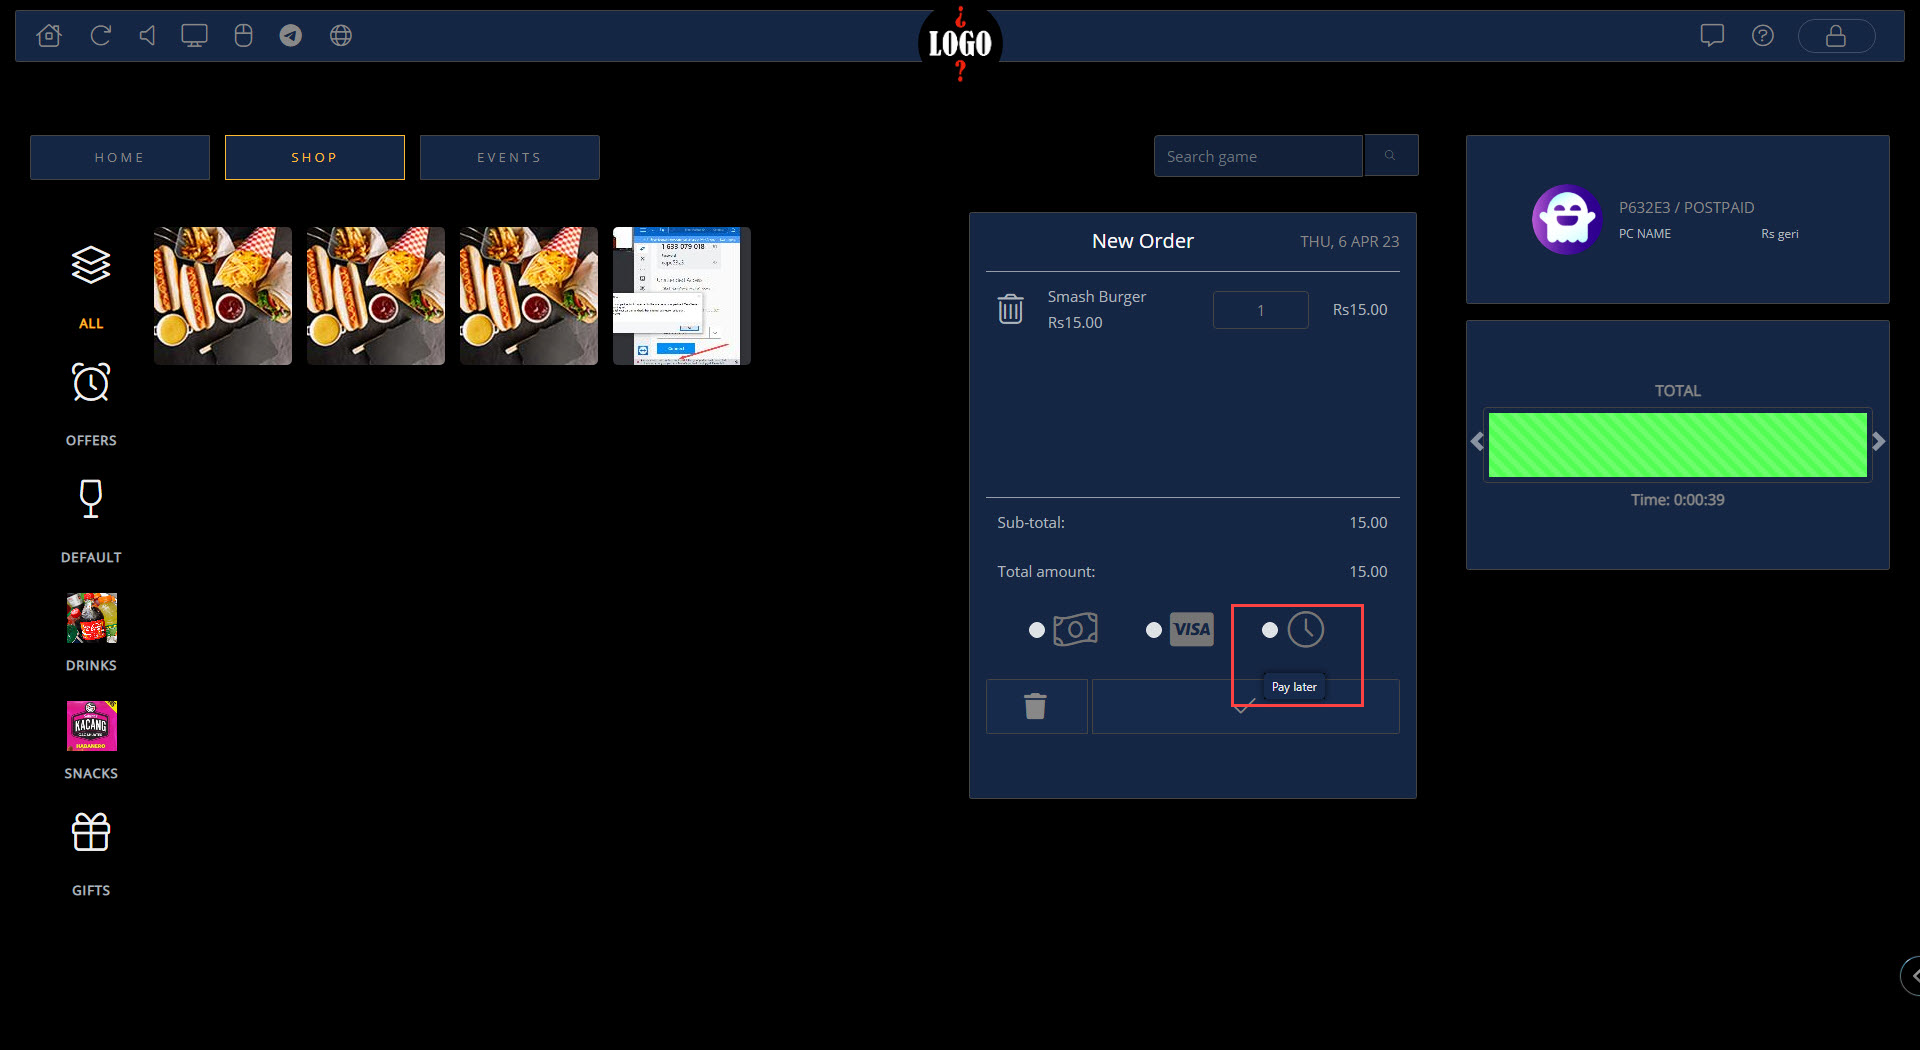Select the SHOP tab
The image size is (1920, 1050).
pos(315,157)
